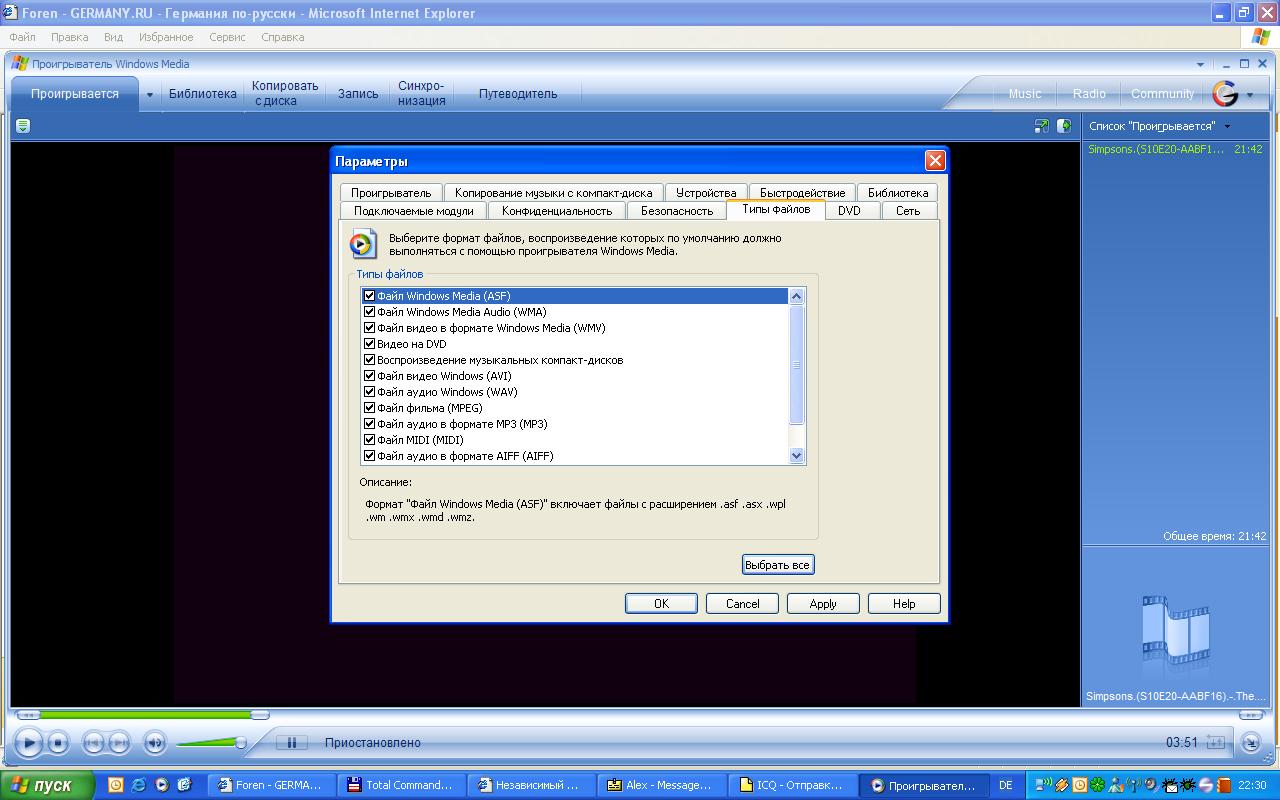Screen dimensions: 1280x800
Task: Select Simpsons playlist entry
Action: point(1175,149)
